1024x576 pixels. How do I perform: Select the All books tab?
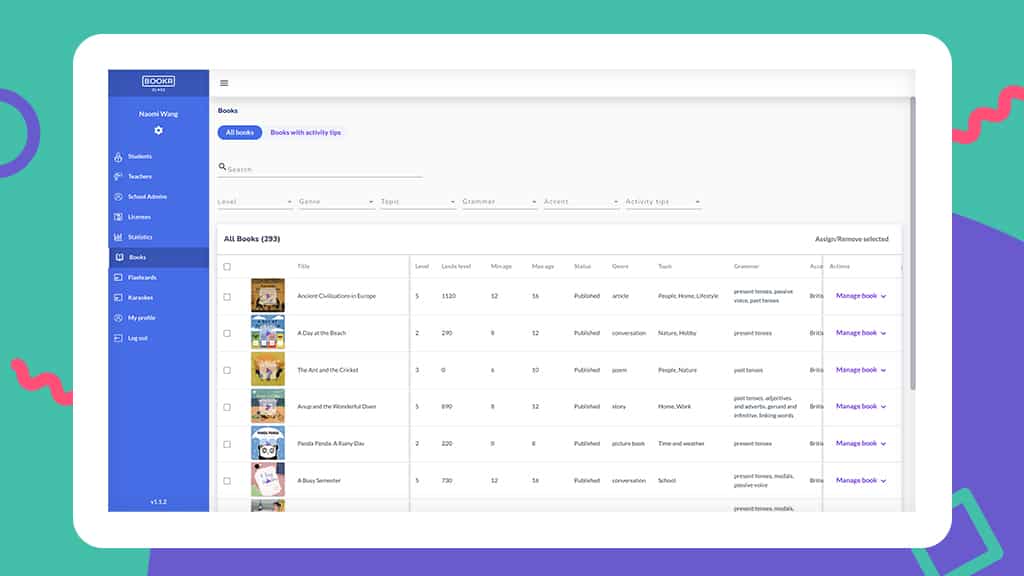coord(240,133)
